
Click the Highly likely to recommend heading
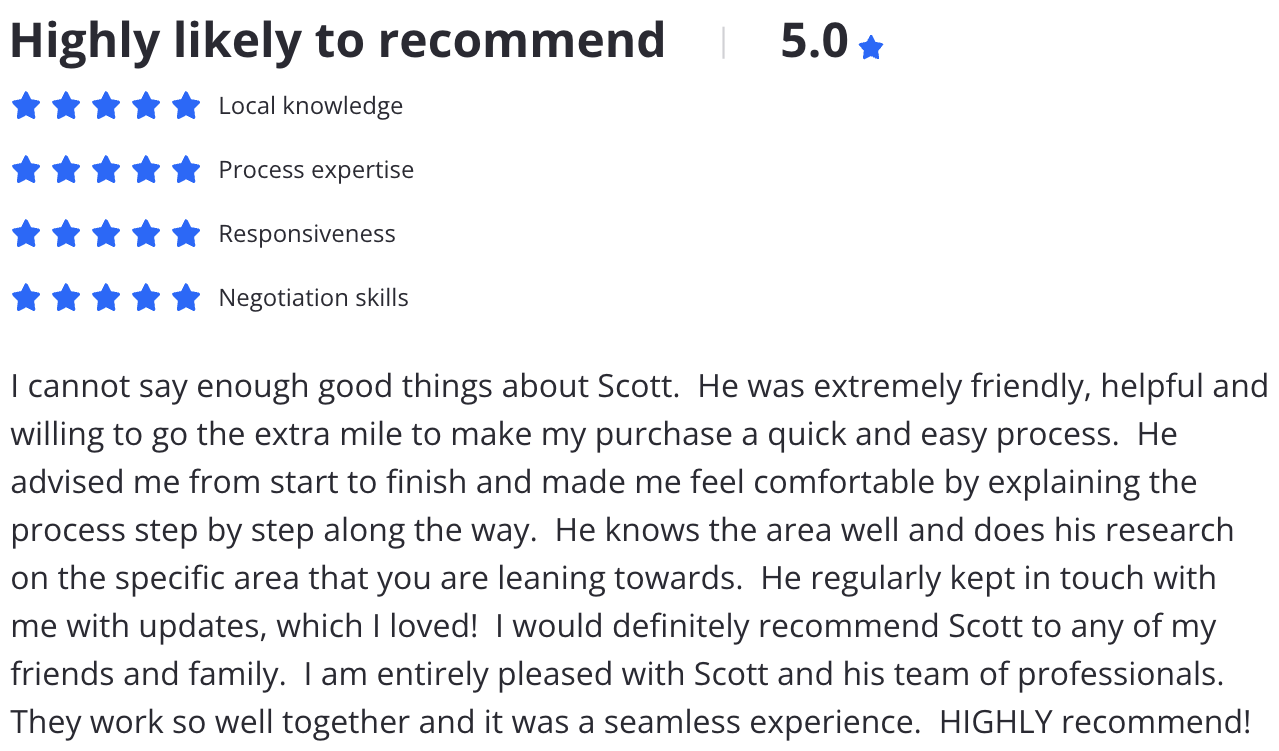tap(338, 41)
